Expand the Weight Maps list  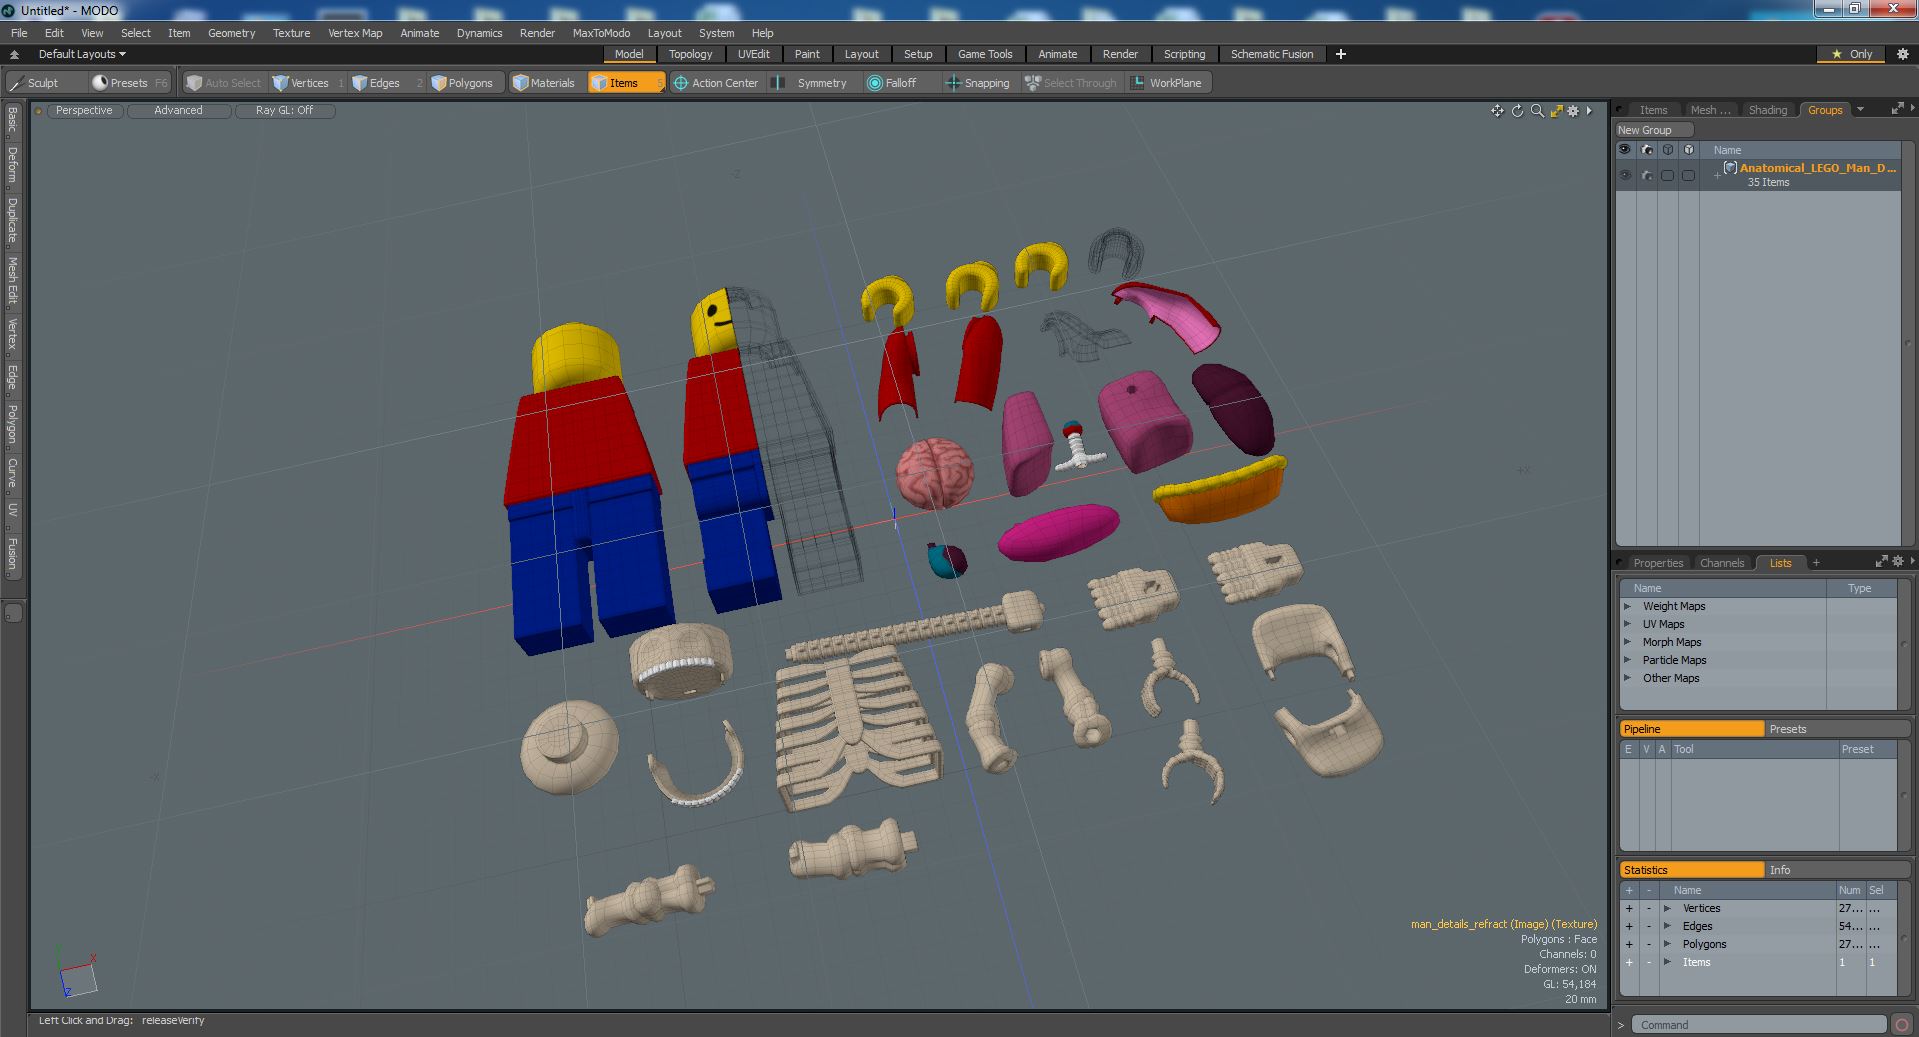pos(1627,606)
